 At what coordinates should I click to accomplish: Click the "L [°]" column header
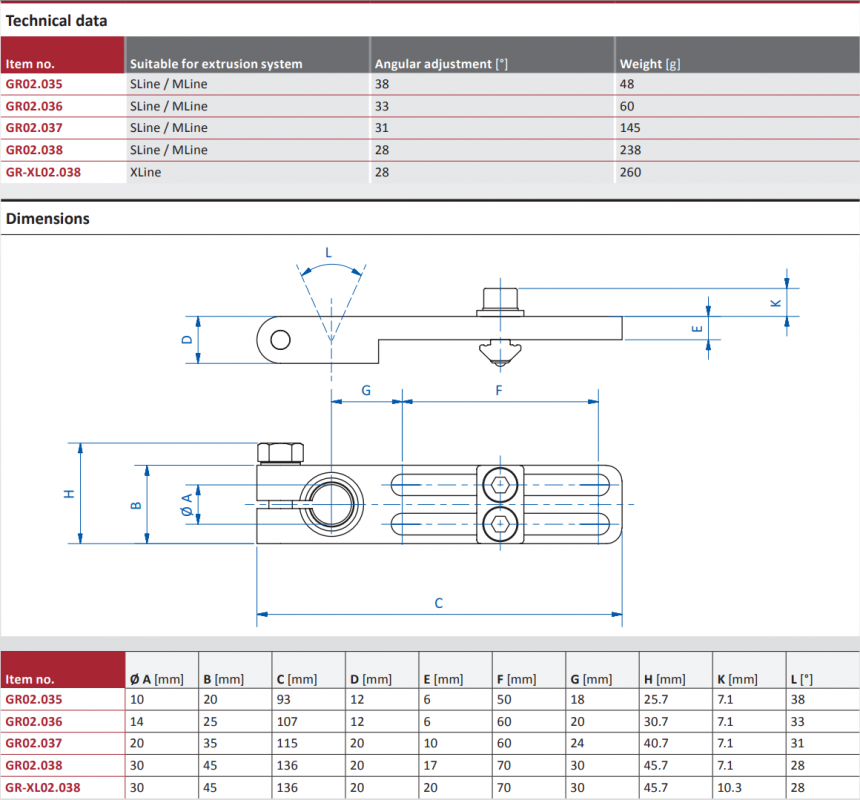(802, 679)
